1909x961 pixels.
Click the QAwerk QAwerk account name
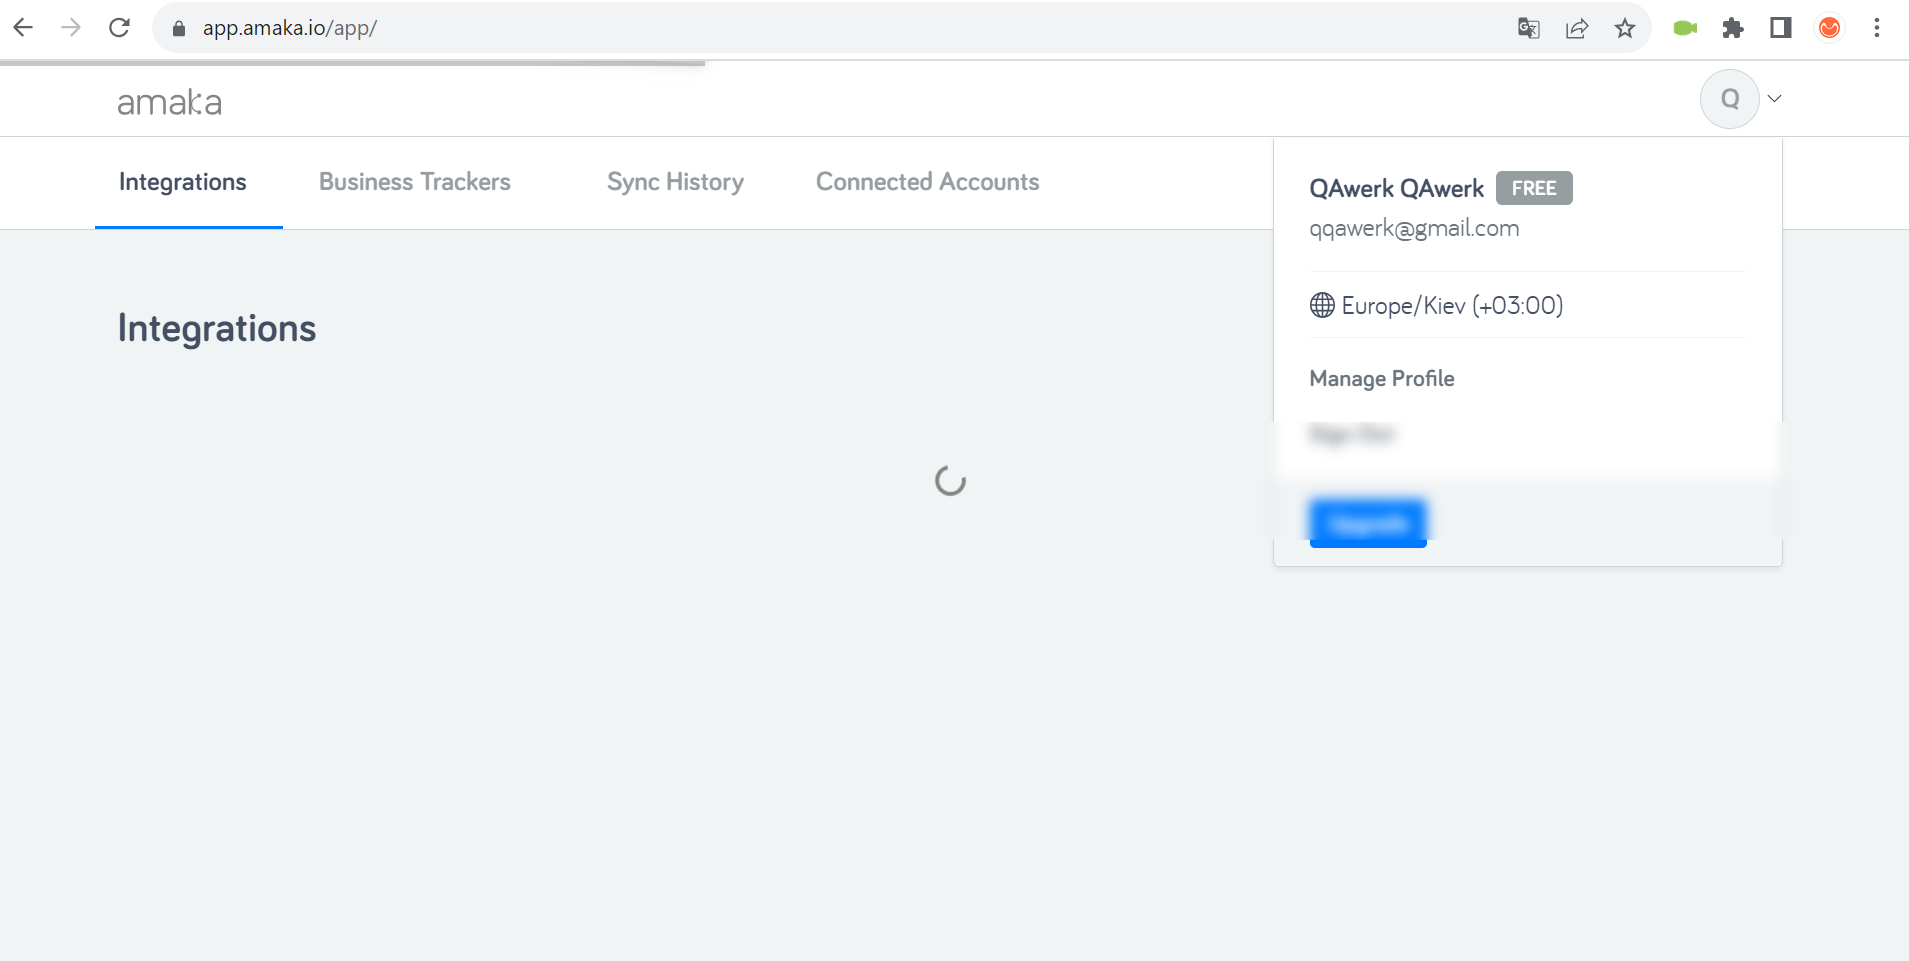(x=1397, y=189)
